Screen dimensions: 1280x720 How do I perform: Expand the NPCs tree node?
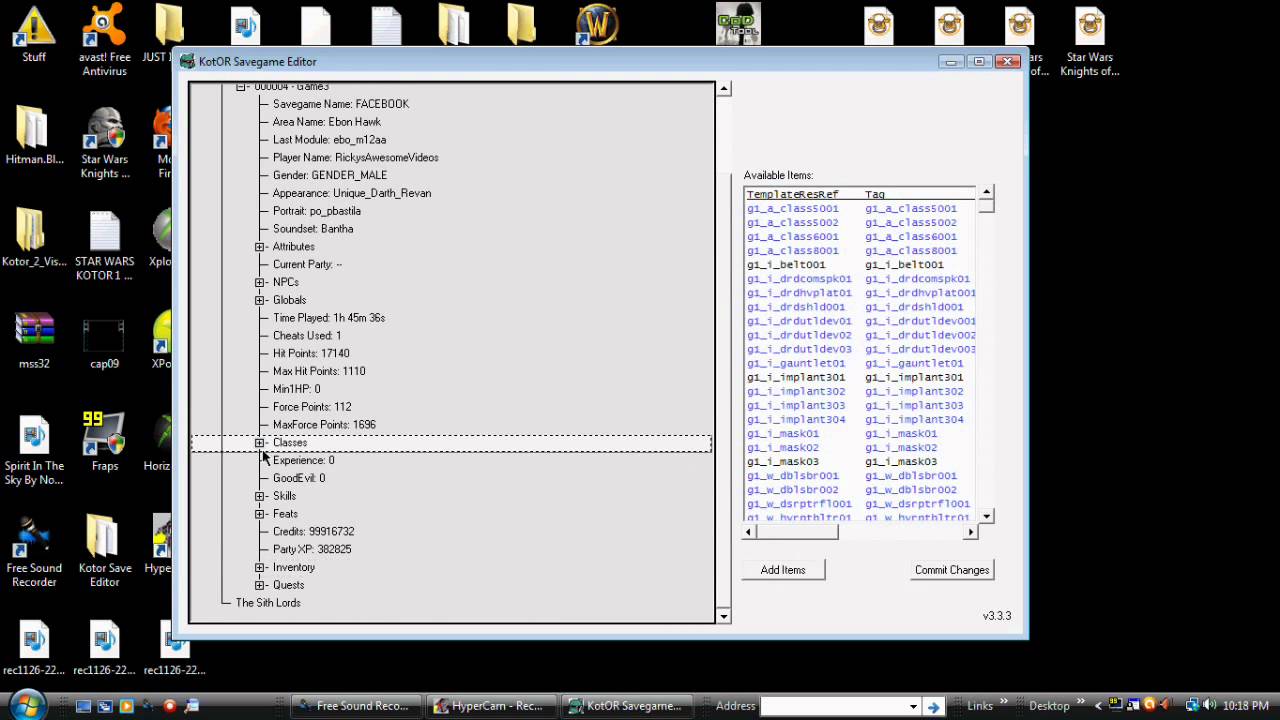(x=260, y=283)
